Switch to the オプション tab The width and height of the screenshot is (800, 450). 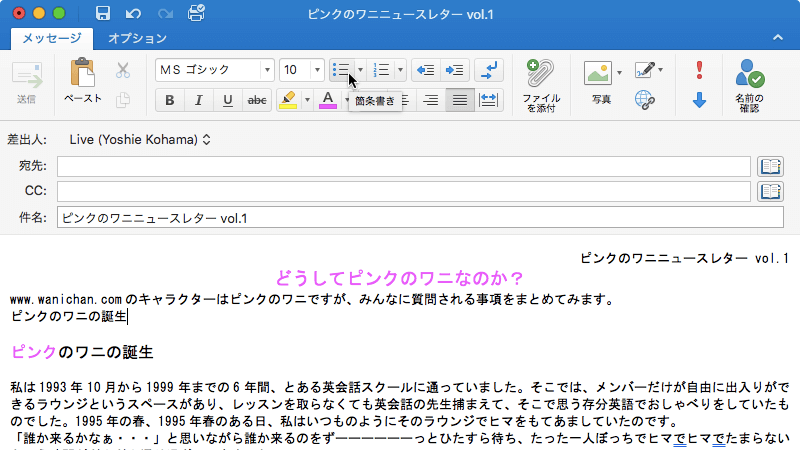137,38
